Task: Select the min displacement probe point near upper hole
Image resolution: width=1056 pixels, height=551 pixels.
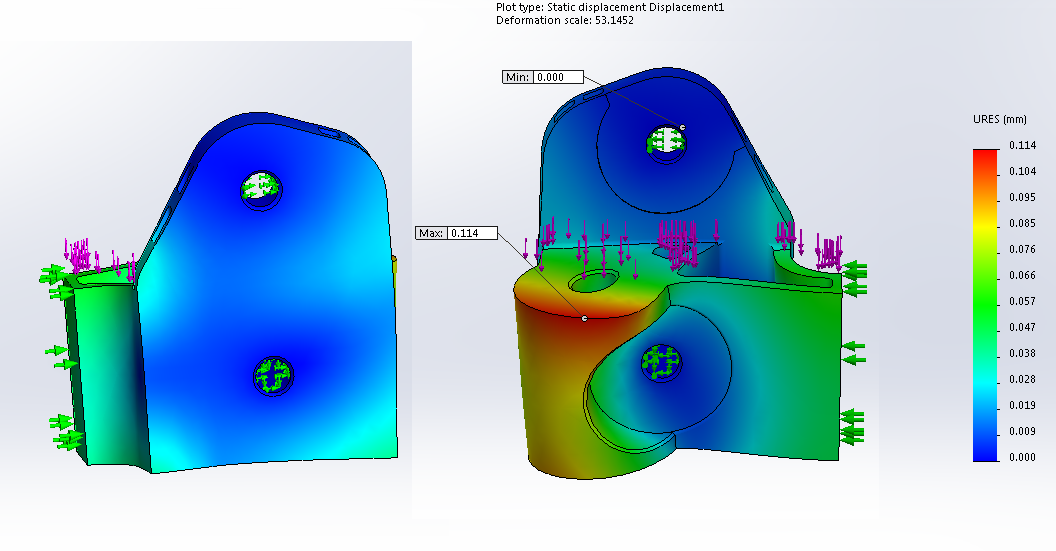Action: click(682, 127)
